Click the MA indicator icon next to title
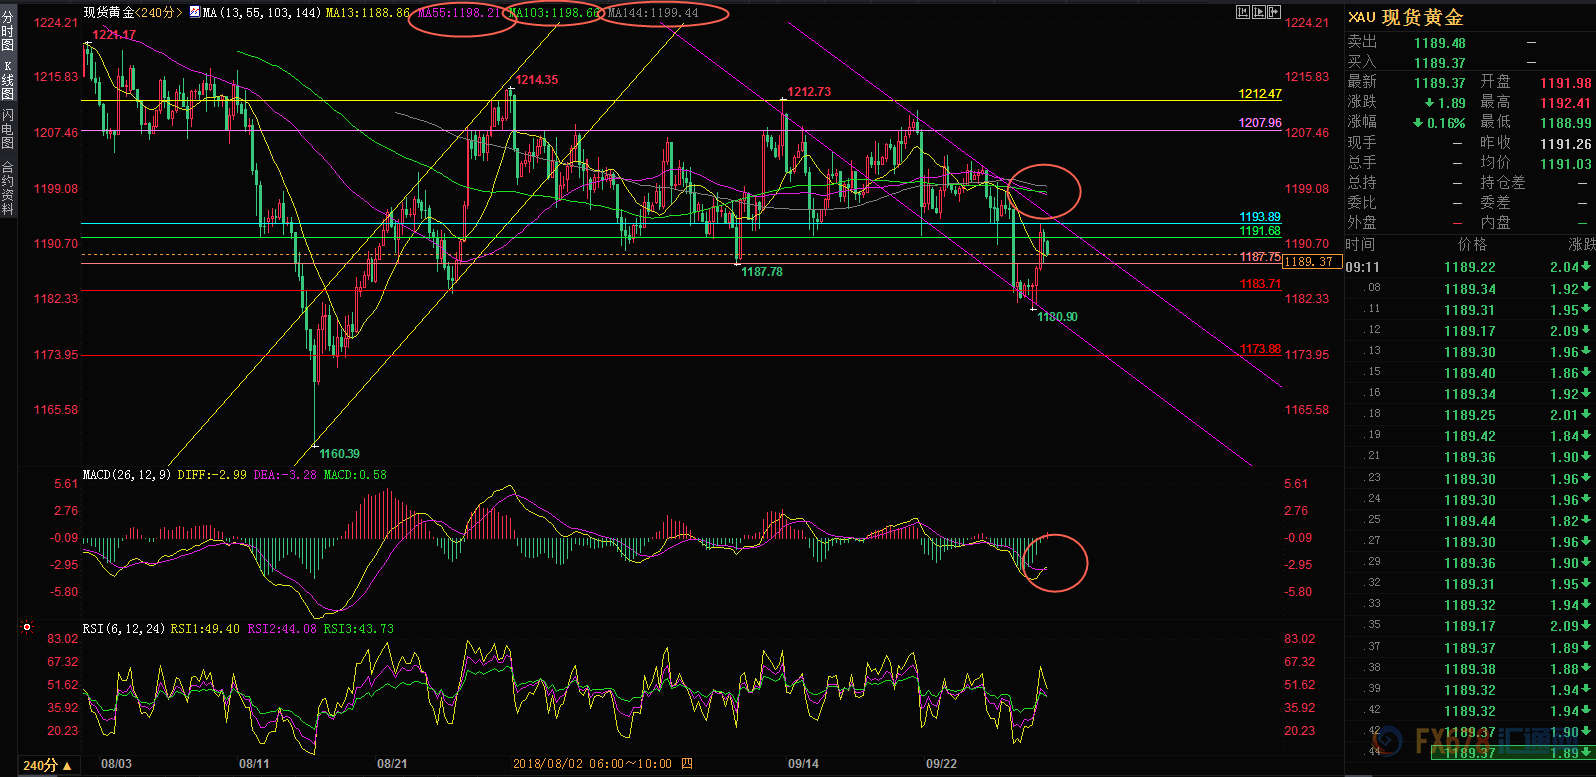The image size is (1596, 777). coord(194,13)
